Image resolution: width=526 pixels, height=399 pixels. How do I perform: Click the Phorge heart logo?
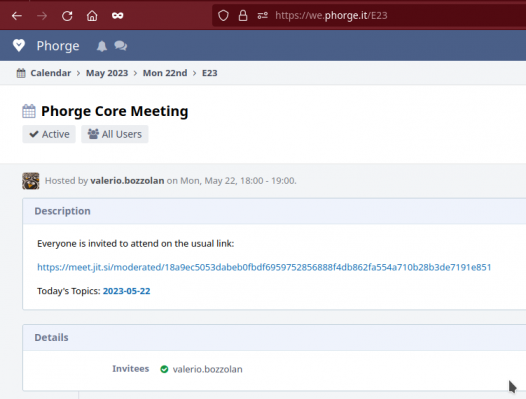[x=19, y=46]
